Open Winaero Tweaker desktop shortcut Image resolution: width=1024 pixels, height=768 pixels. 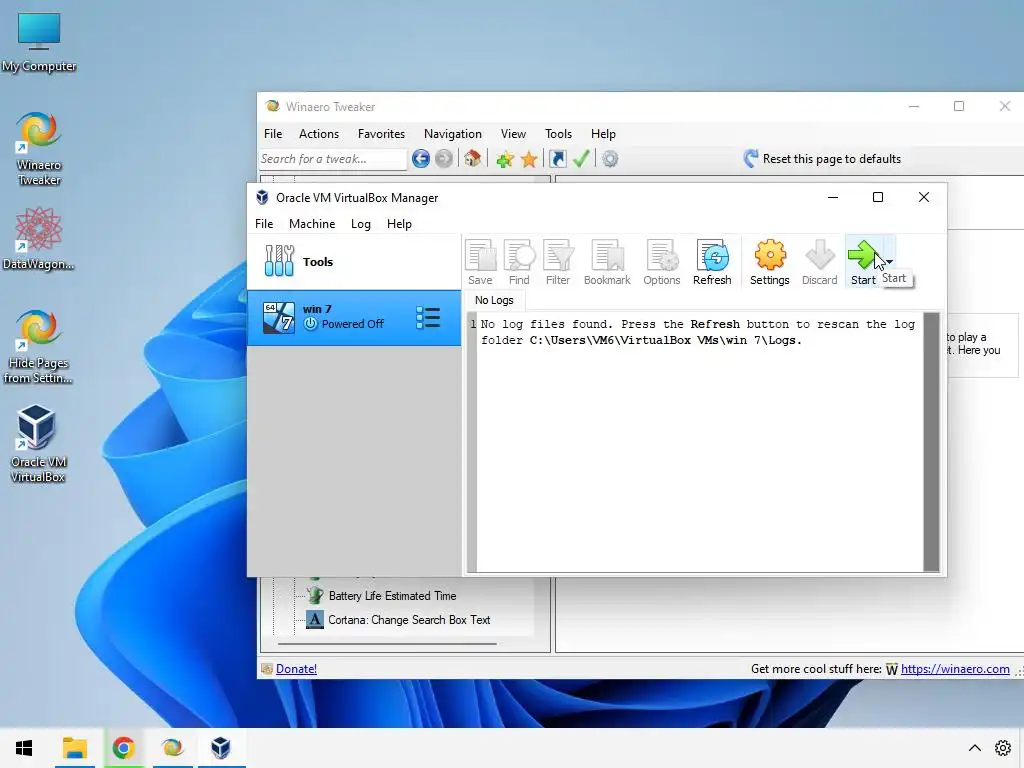[x=39, y=149]
